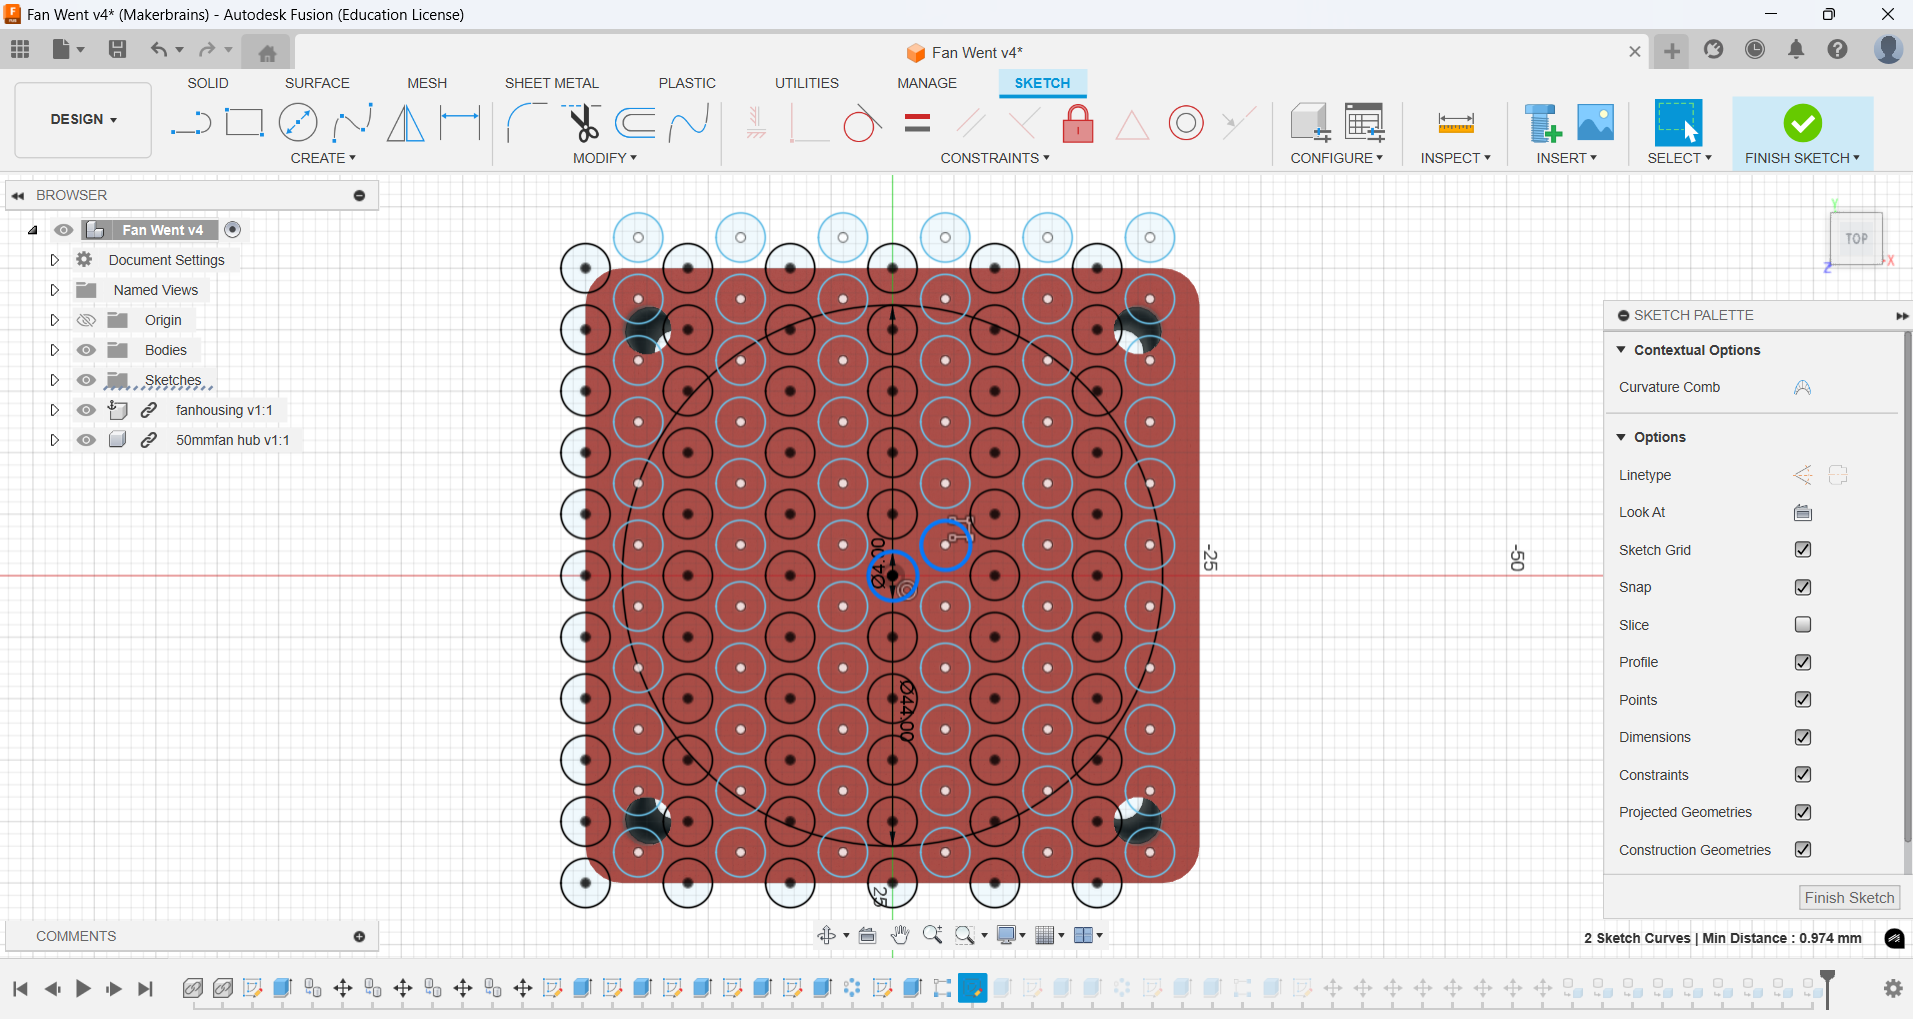1913x1019 pixels.
Task: Select the Line tool
Action: click(x=190, y=122)
